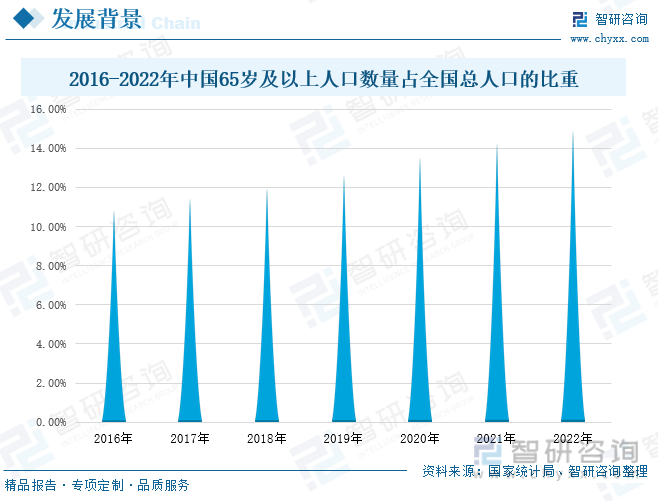Click the 2.00% axis label
This screenshot has height=501, width=658.
pos(51,383)
